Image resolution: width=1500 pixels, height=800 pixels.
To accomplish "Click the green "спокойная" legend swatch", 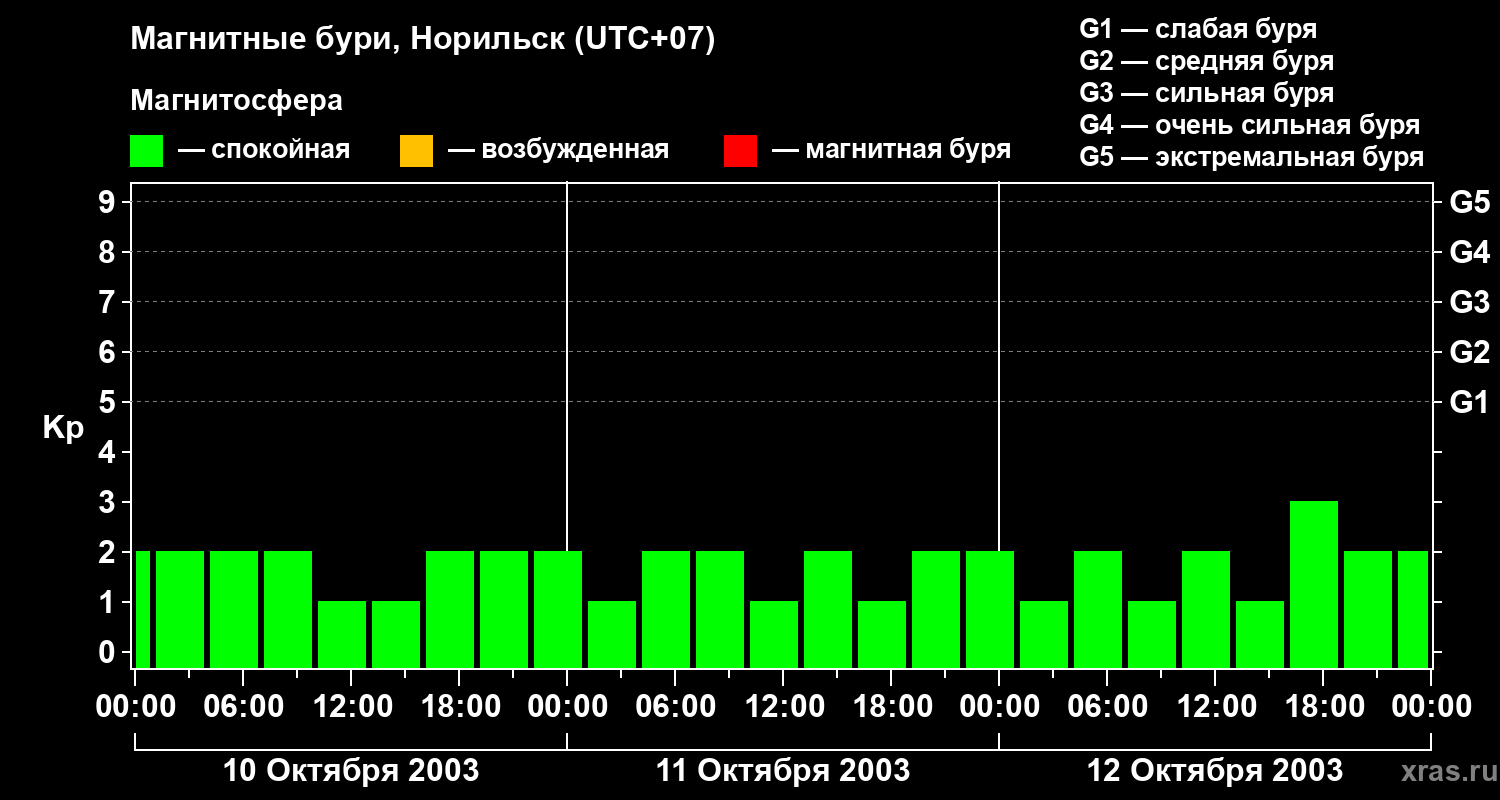I will point(147,151).
